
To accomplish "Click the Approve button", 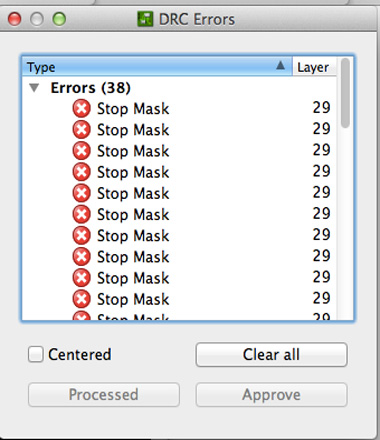I will [271, 395].
